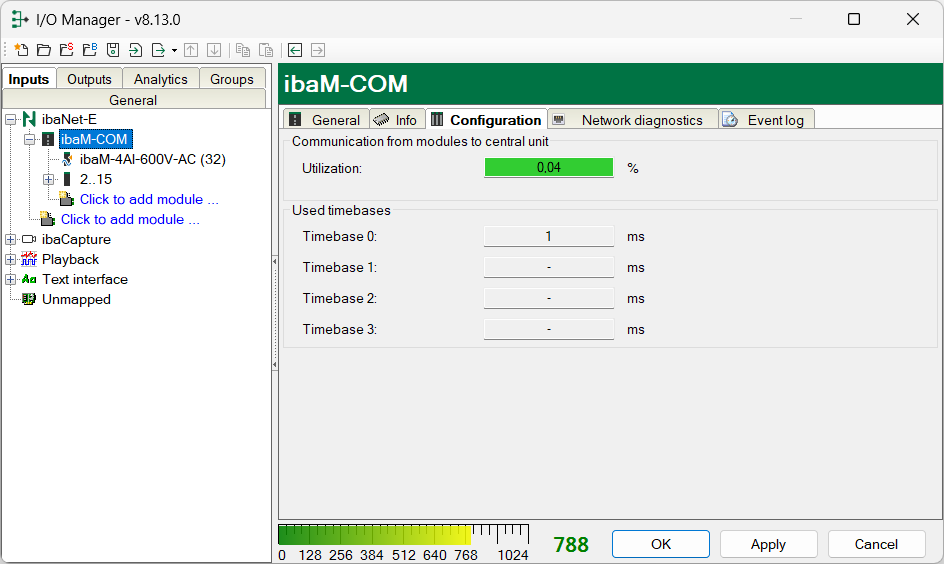
Task: Click the move down arrow icon
Action: tap(214, 50)
